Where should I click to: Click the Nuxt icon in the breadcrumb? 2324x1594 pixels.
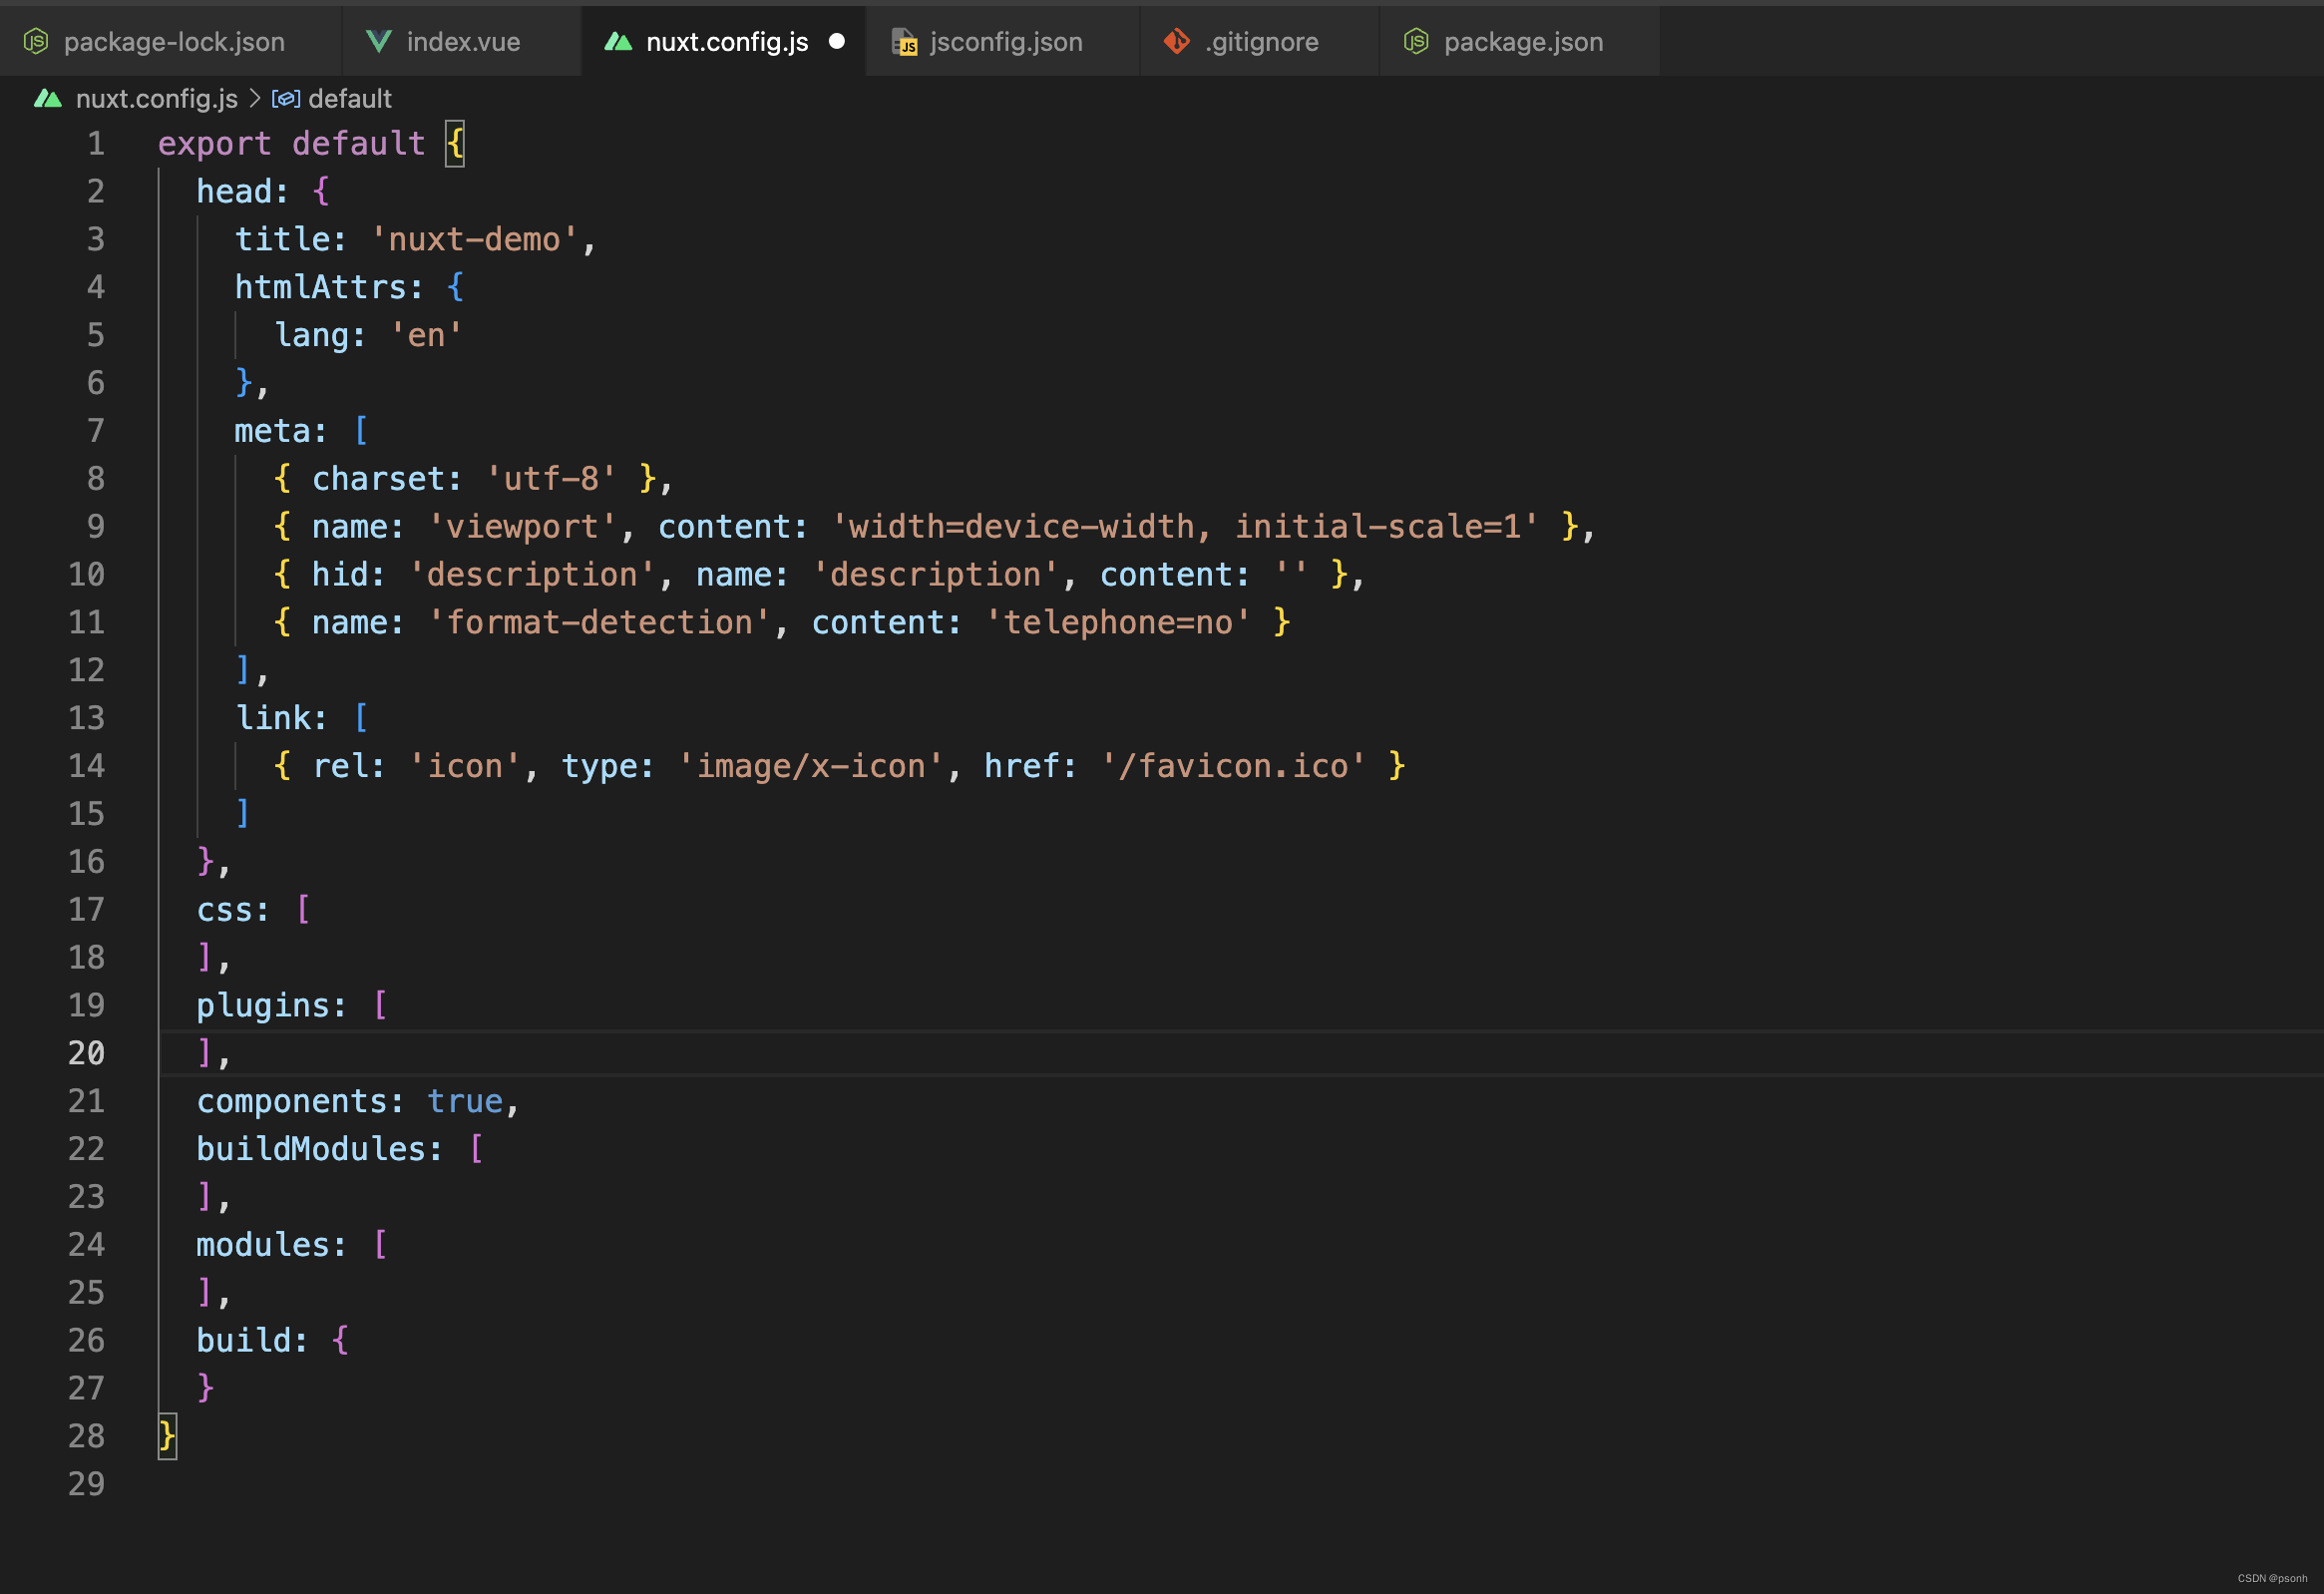click(x=48, y=98)
